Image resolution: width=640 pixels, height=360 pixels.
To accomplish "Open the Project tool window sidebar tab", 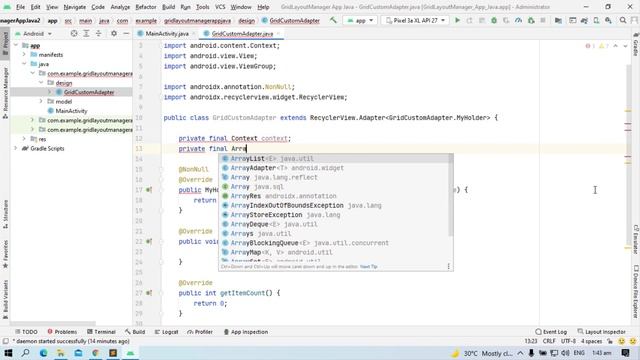I will [5, 44].
